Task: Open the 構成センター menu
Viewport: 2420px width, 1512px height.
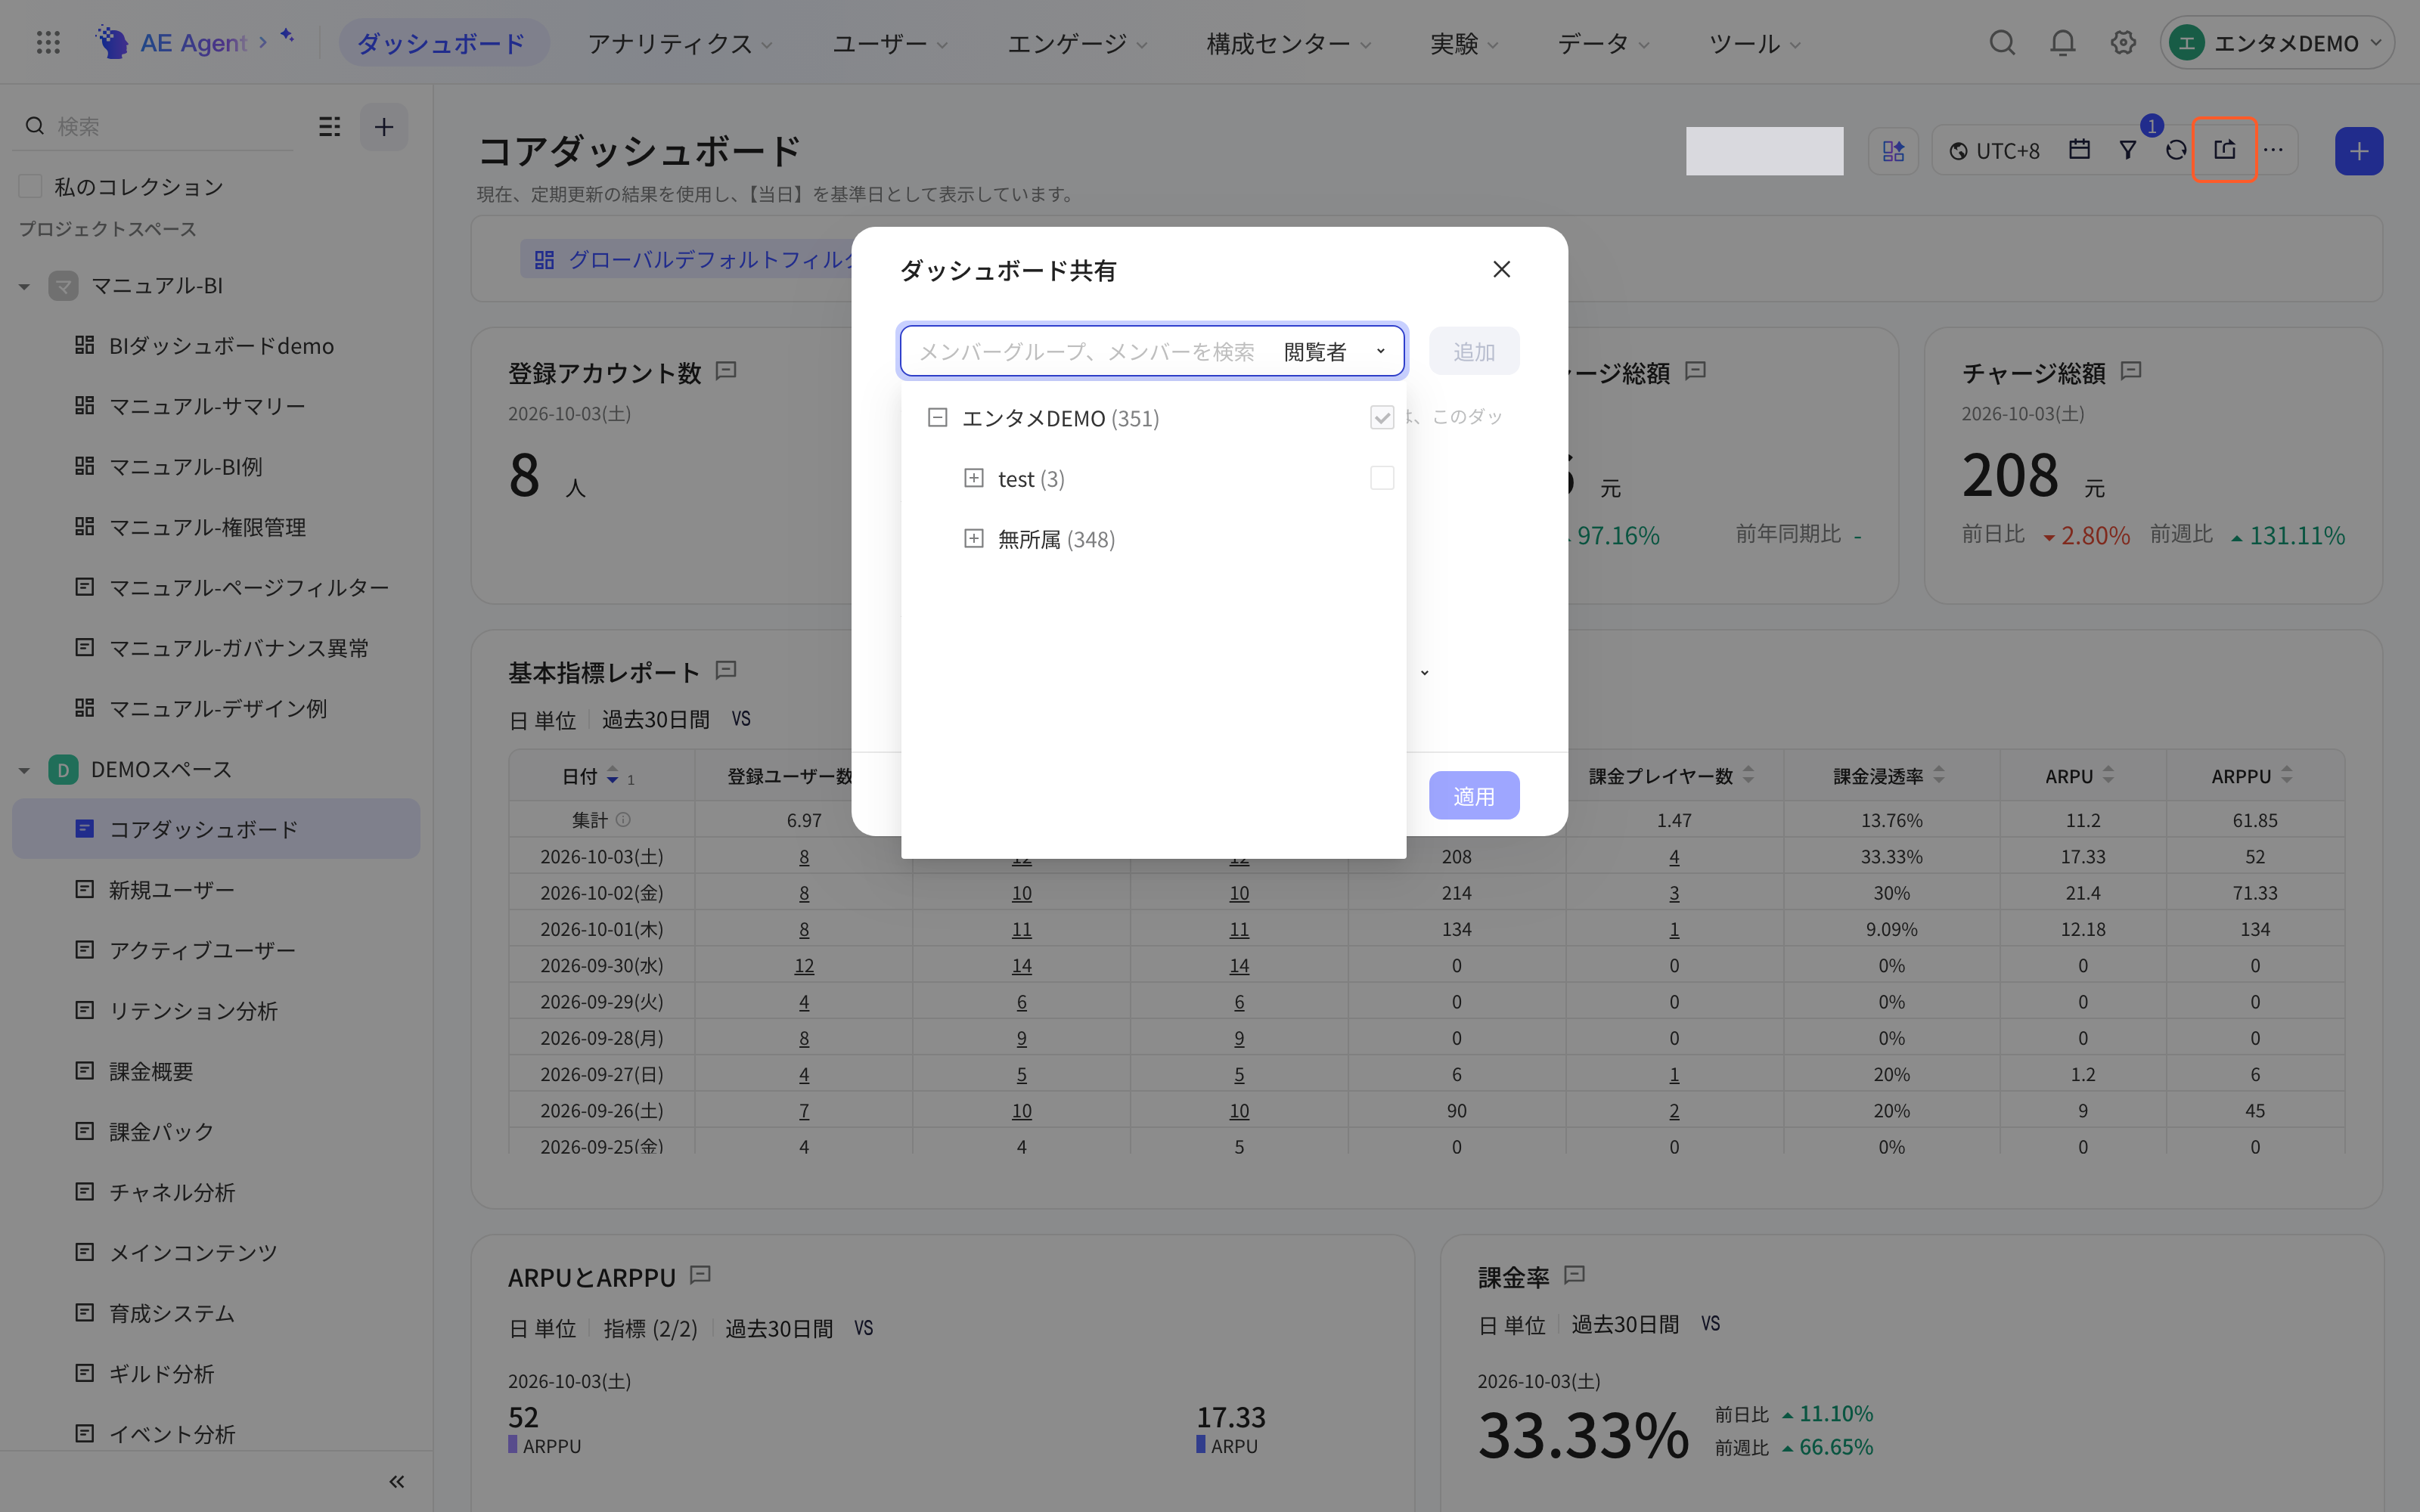Action: pos(1288,43)
